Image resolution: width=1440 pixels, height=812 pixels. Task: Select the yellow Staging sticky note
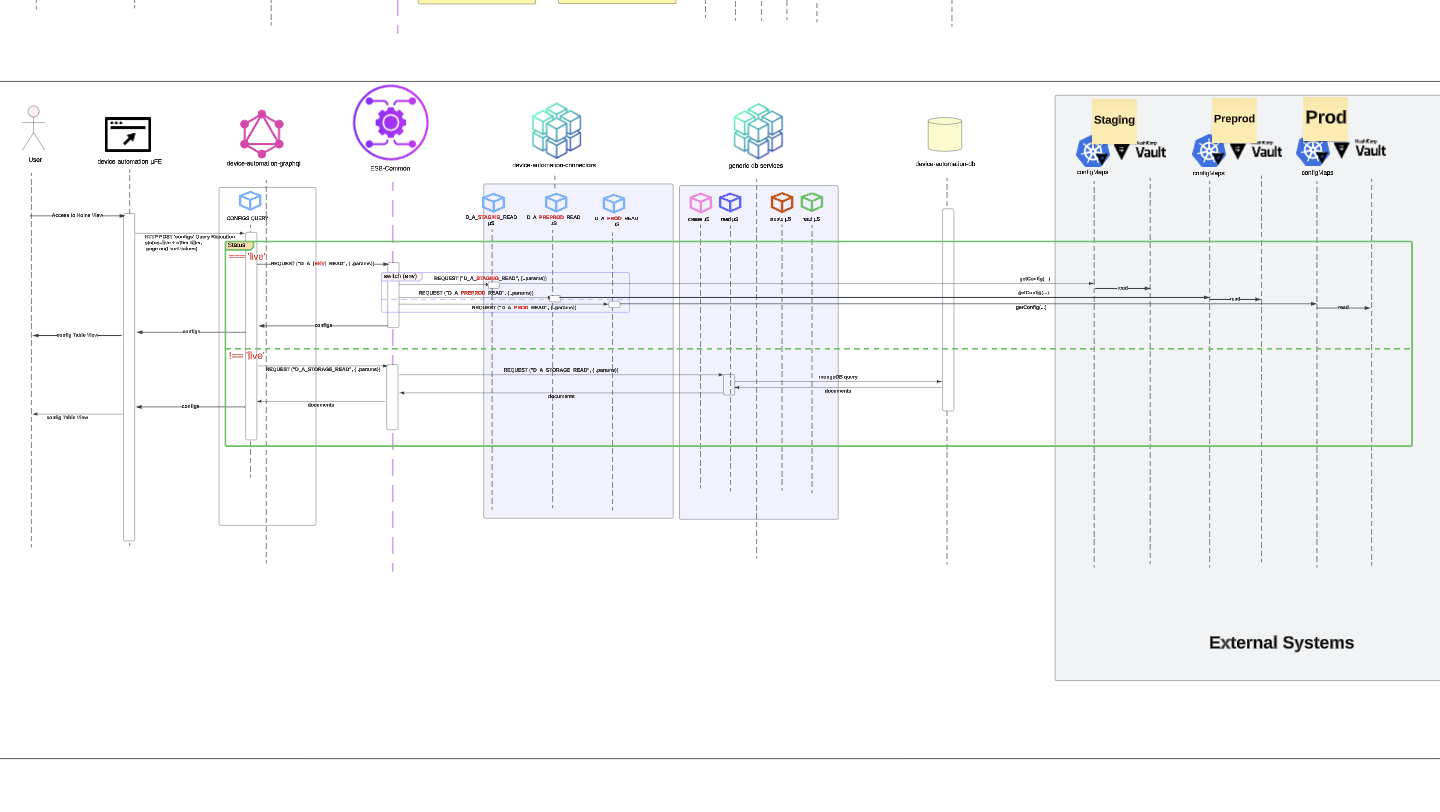1114,120
